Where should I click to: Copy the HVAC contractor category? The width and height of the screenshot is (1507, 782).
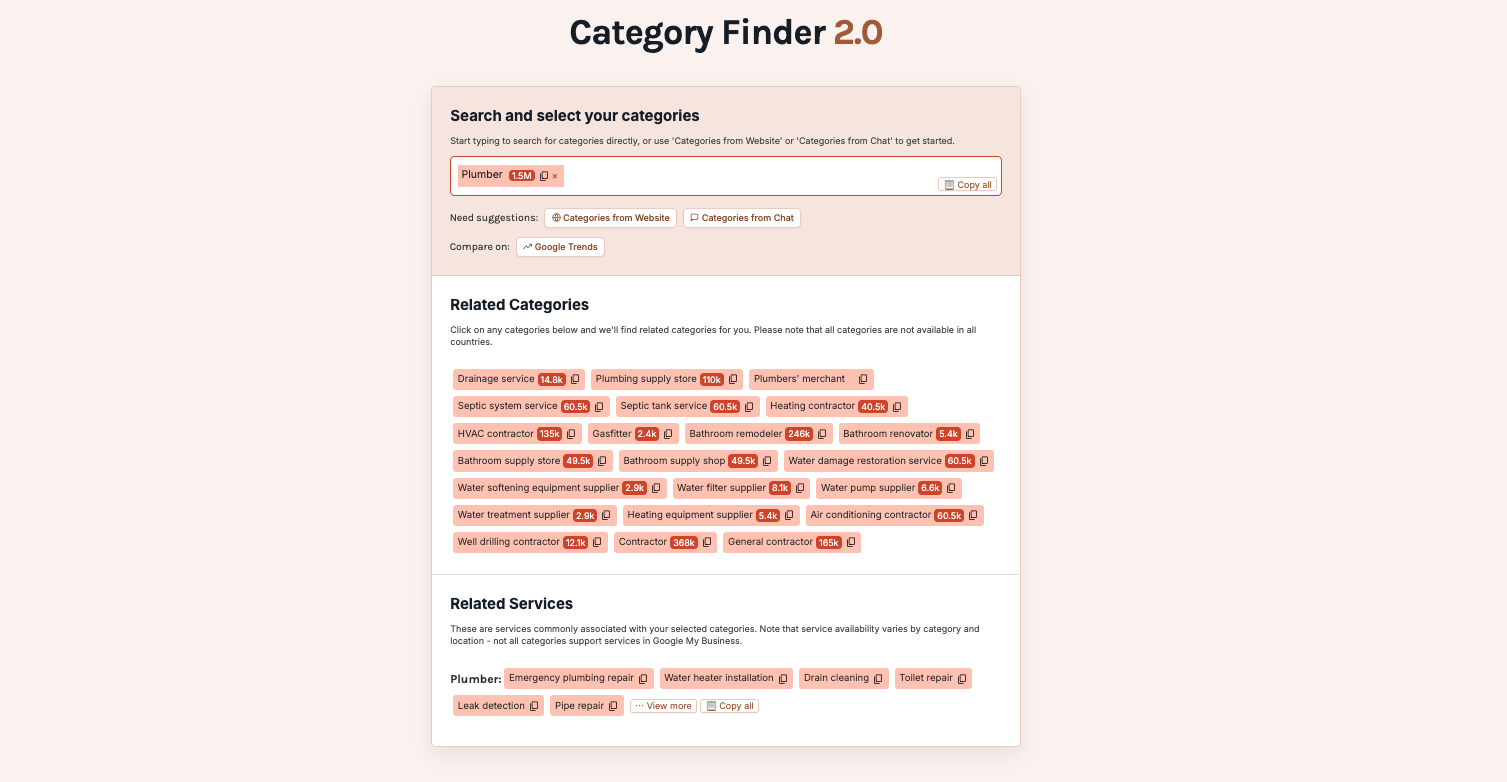coord(571,433)
